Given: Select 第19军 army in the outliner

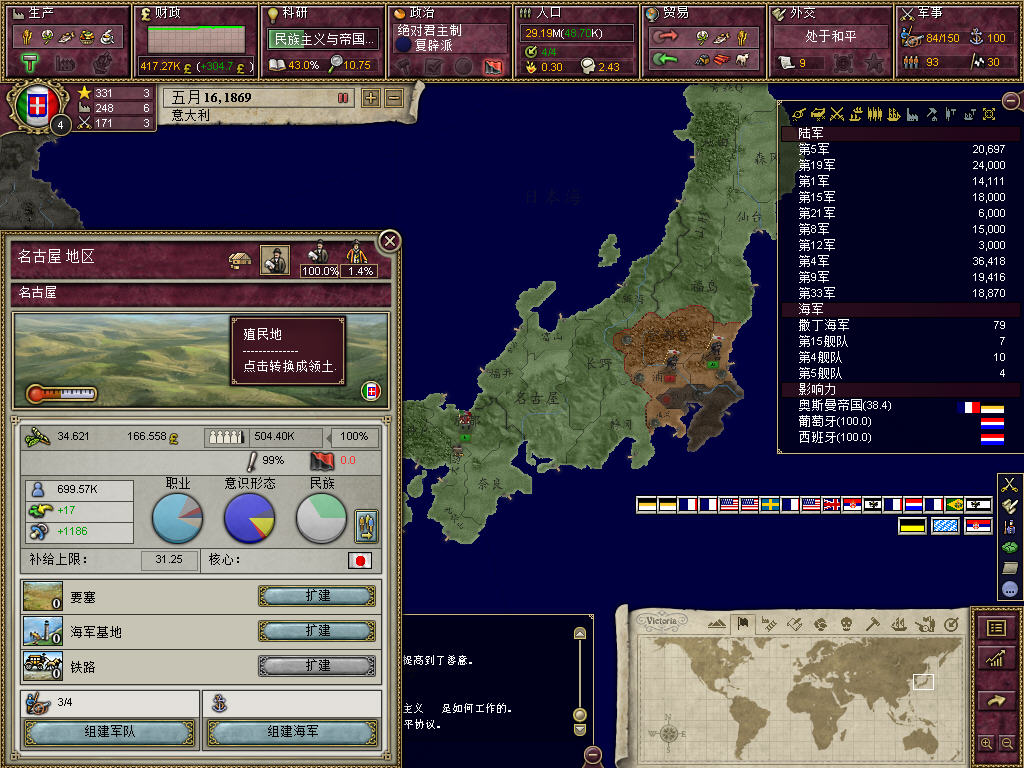Looking at the screenshot, I should point(901,165).
